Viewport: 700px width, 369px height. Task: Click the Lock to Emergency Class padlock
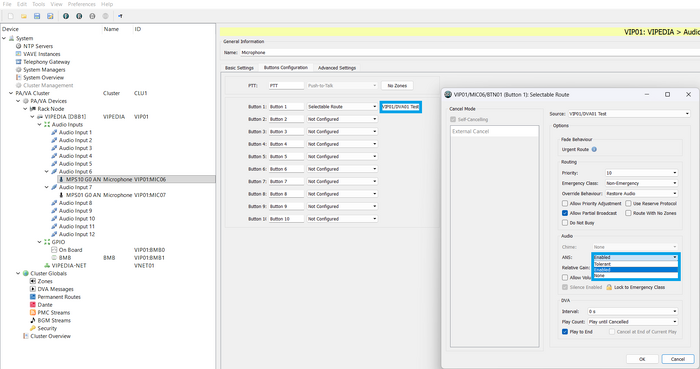click(609, 287)
